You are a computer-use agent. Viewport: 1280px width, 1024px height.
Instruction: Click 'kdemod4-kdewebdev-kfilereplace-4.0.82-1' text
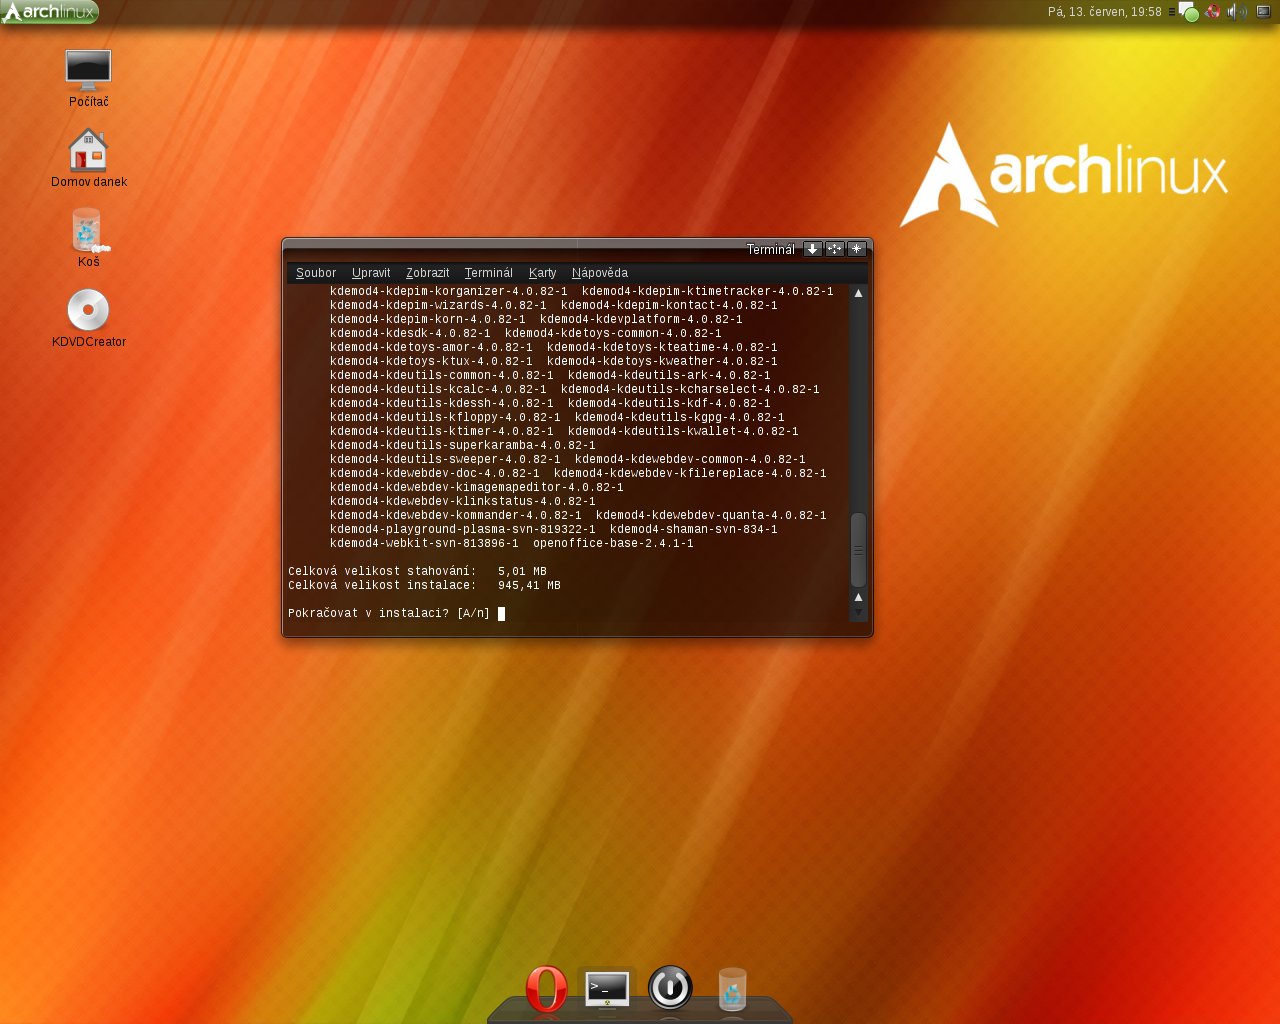[x=690, y=474]
